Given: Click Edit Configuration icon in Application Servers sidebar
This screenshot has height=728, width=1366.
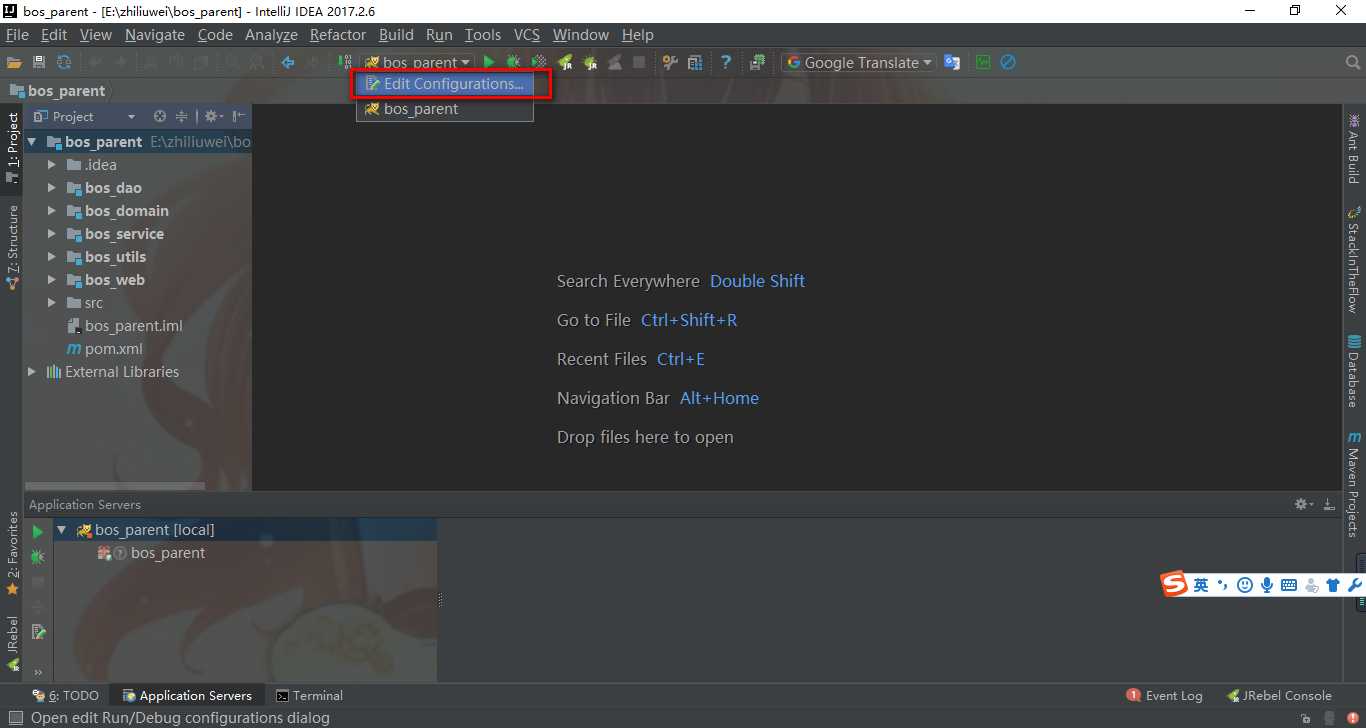Looking at the screenshot, I should [38, 632].
